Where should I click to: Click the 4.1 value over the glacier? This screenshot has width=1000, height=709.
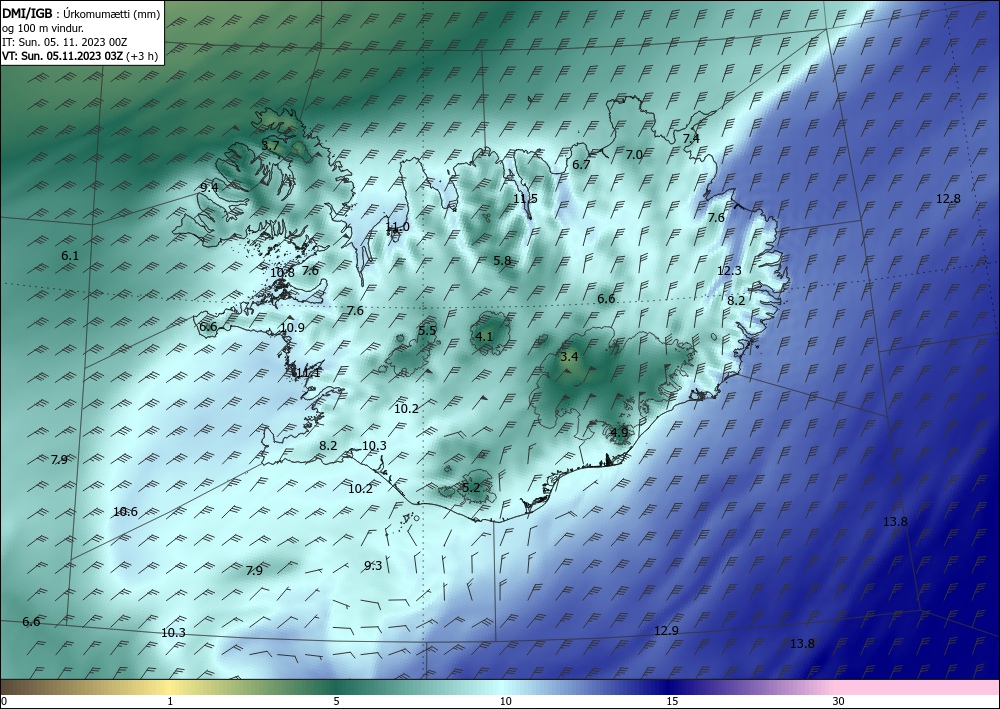(x=484, y=336)
